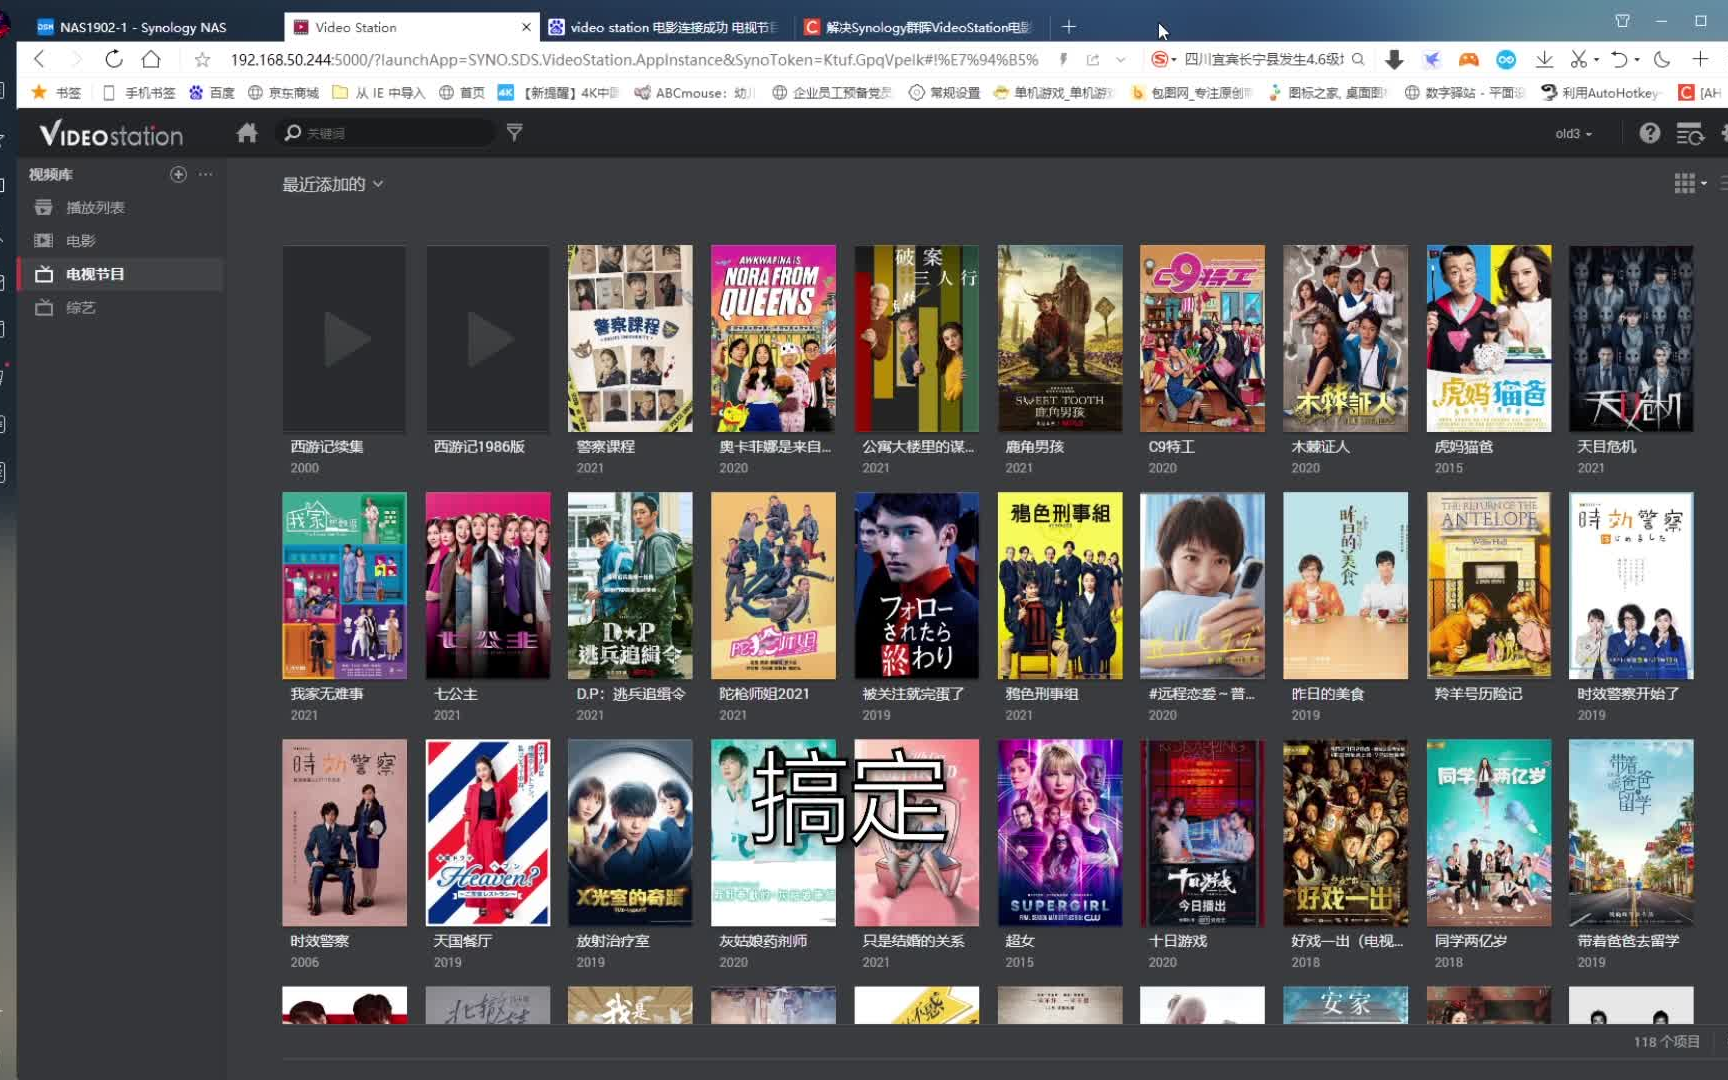Open 虎妈猫爸 poster

pyautogui.click(x=1488, y=339)
